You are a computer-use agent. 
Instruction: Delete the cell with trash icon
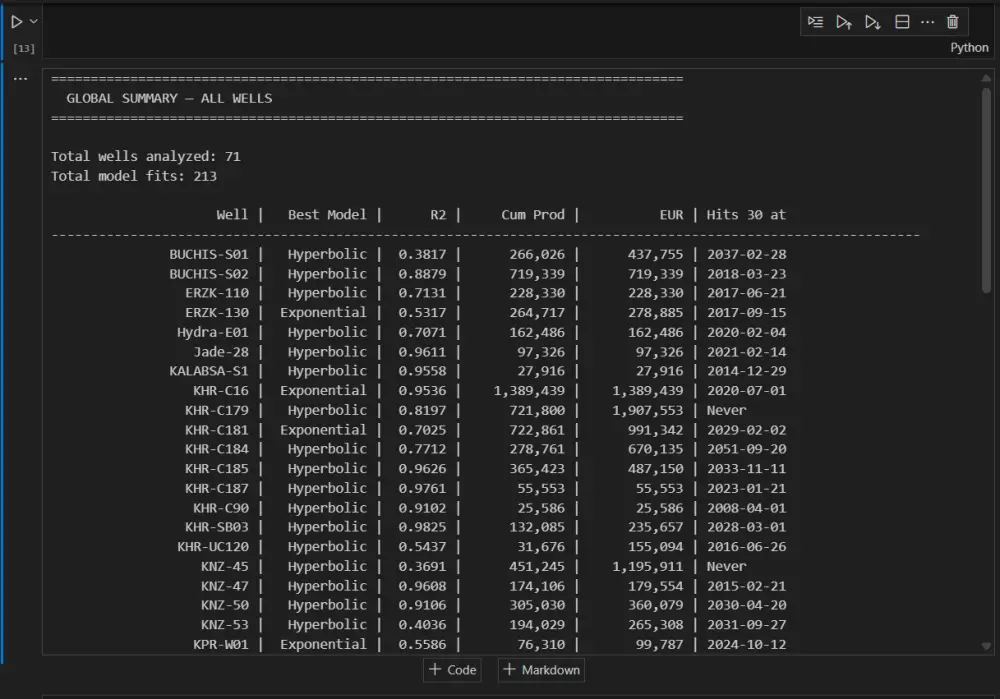click(952, 22)
